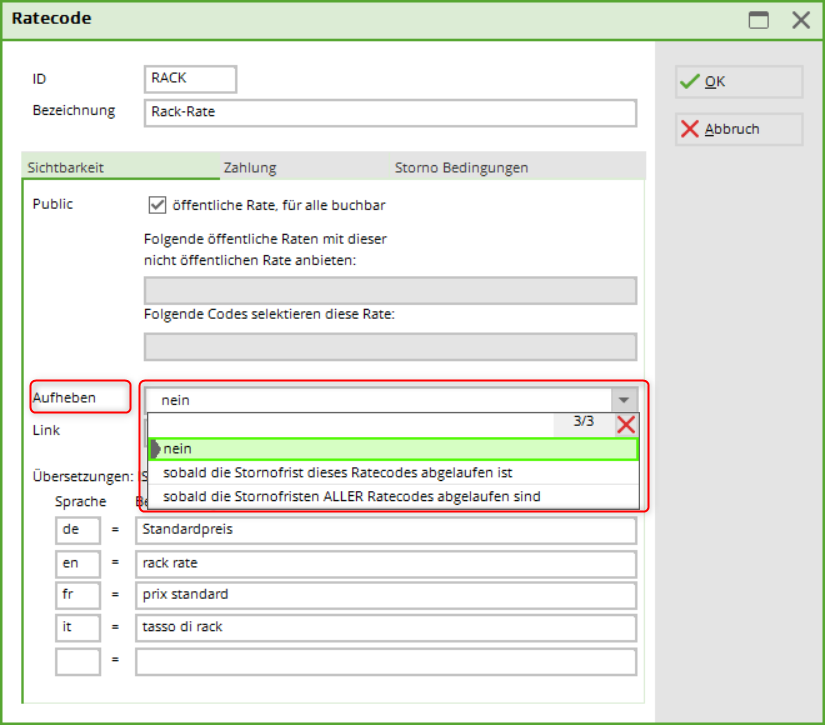The width and height of the screenshot is (825, 725).
Task: Click the ID field containing RACK
Action: point(190,79)
